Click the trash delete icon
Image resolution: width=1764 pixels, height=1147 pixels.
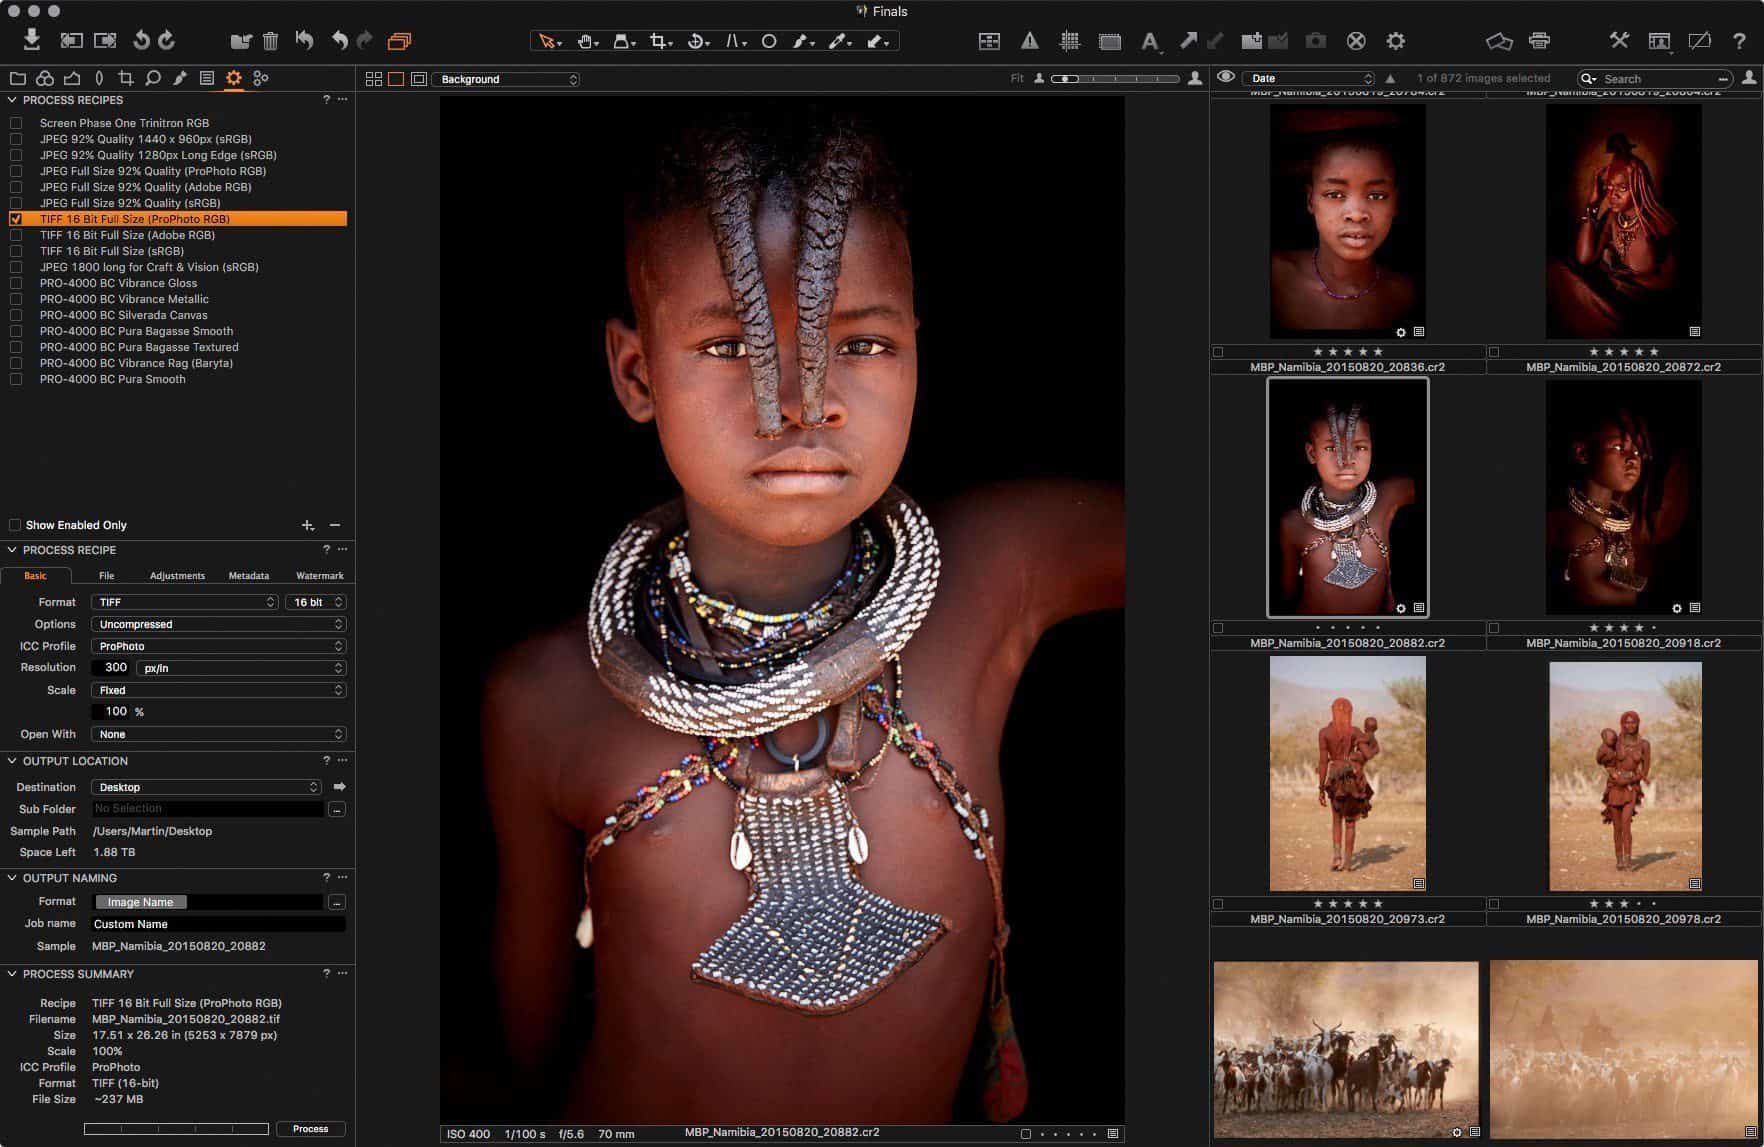(x=270, y=41)
